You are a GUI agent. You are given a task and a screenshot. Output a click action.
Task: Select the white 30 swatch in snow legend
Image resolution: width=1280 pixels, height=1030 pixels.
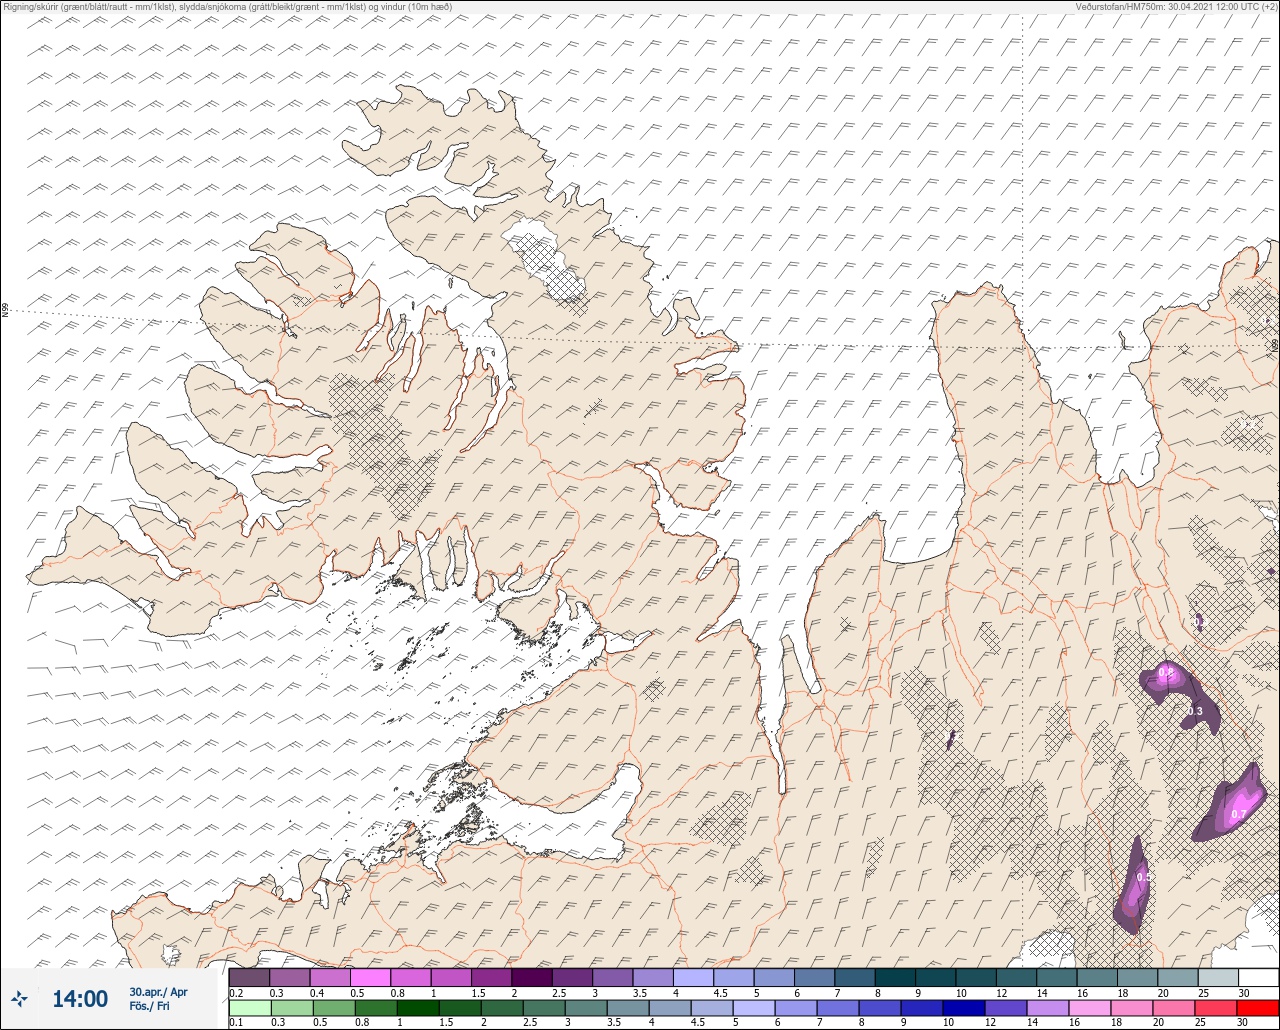click(1258, 977)
